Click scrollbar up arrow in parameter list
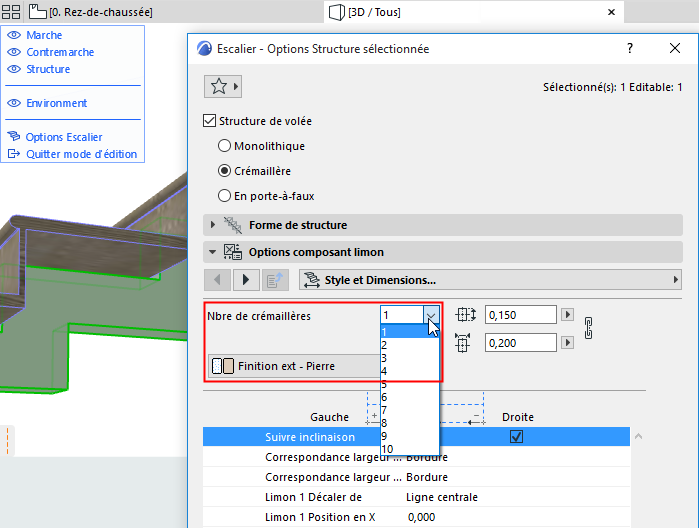The height and width of the screenshot is (528, 699). pyautogui.click(x=638, y=436)
